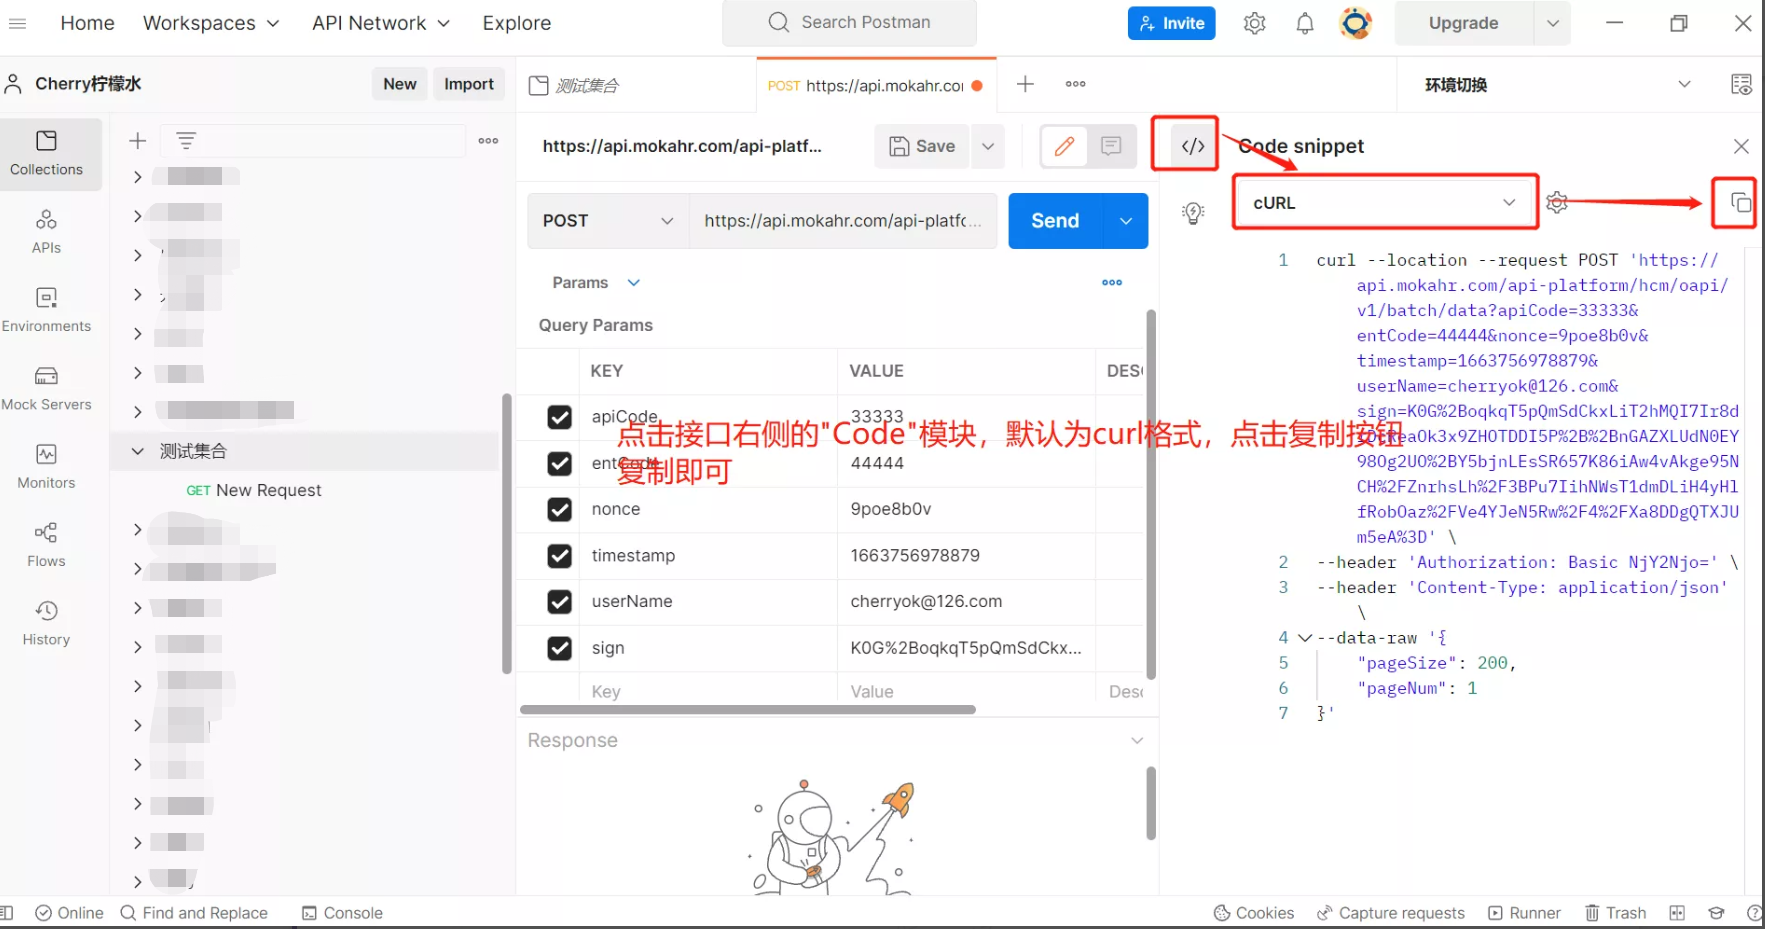Open Query Params bulk options three dots
Viewport: 1765px width, 929px height.
[1112, 283]
